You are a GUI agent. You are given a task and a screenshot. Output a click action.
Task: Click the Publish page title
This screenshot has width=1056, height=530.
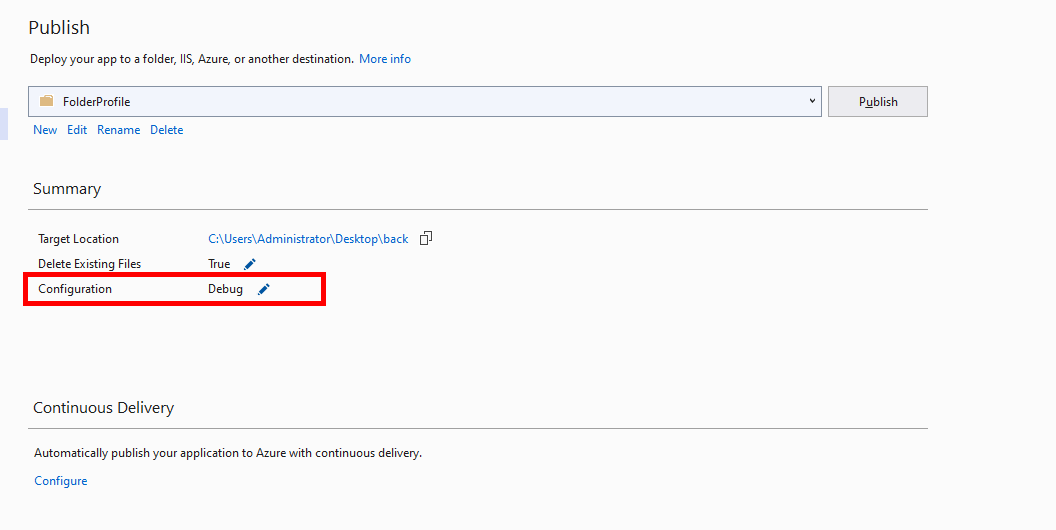[x=59, y=28]
